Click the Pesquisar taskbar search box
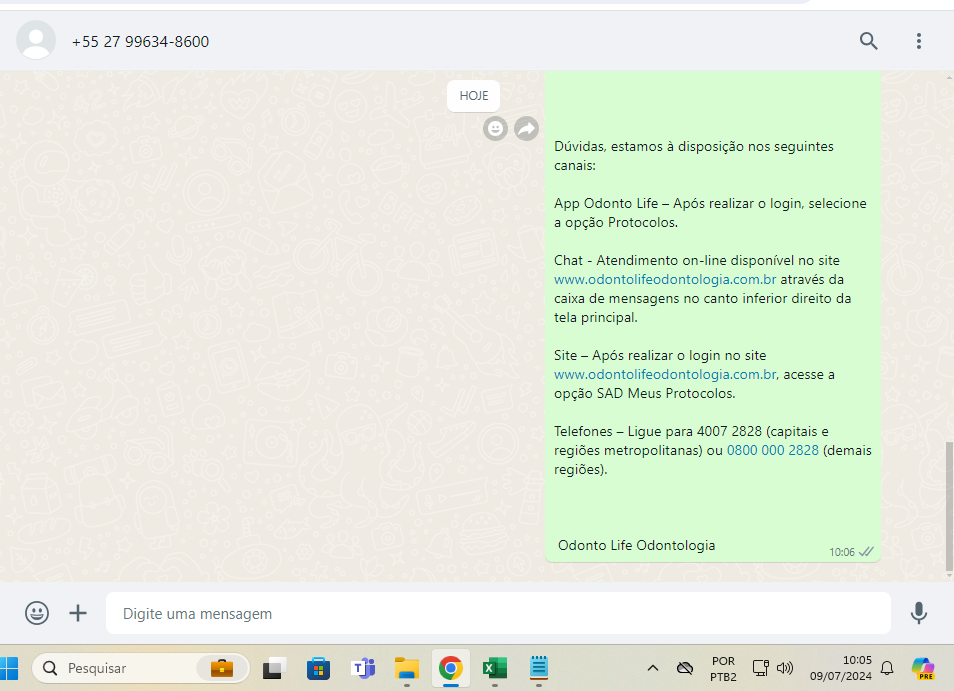 click(141, 668)
